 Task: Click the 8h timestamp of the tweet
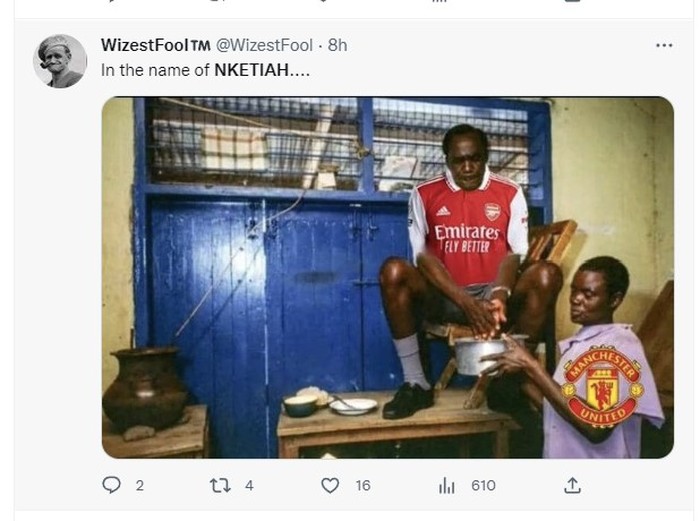[338, 45]
